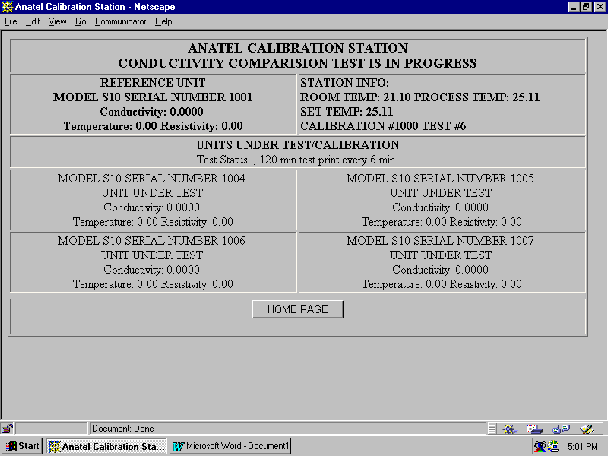Click the HOME PAGE button
608x456 pixels.
(x=298, y=309)
